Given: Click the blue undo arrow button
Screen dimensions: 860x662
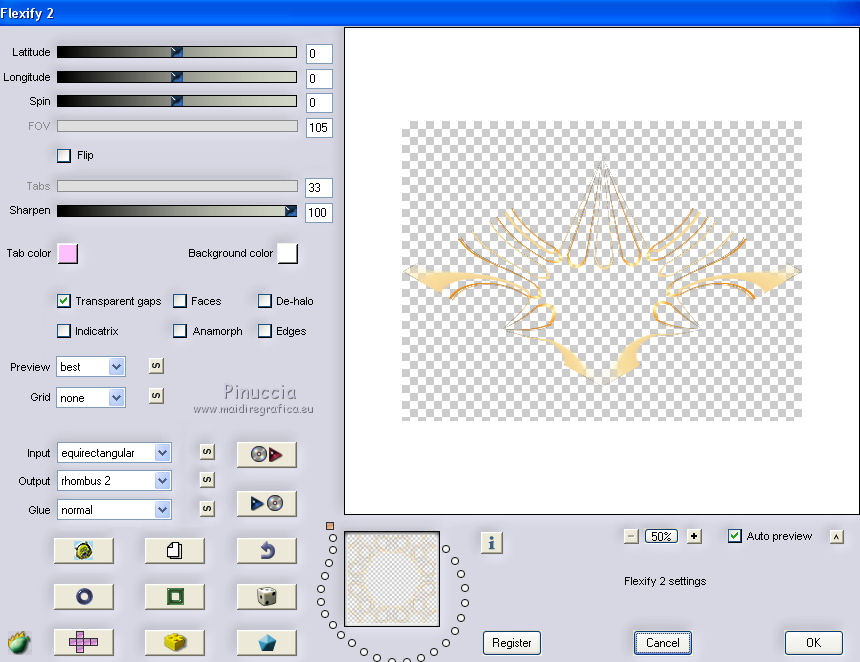Looking at the screenshot, I should [x=267, y=550].
